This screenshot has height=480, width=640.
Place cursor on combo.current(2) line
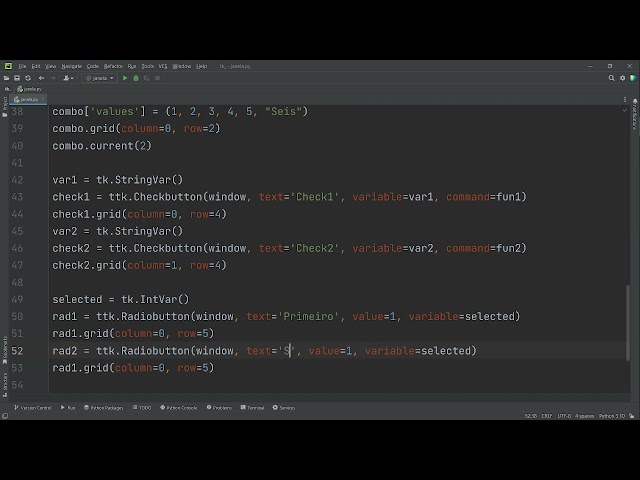(x=102, y=146)
